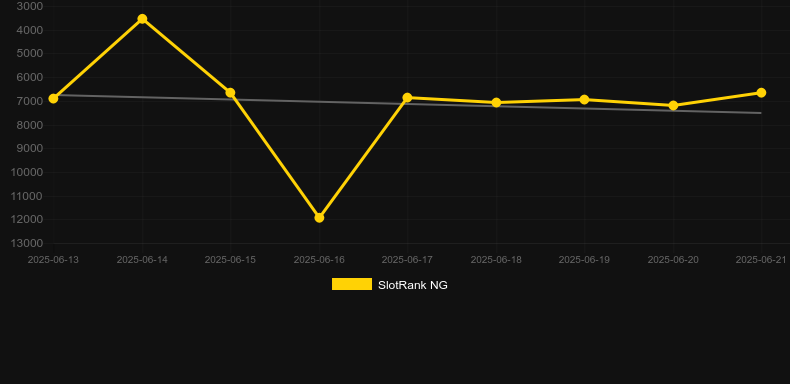Select the data point for 2025-06-20

(673, 106)
